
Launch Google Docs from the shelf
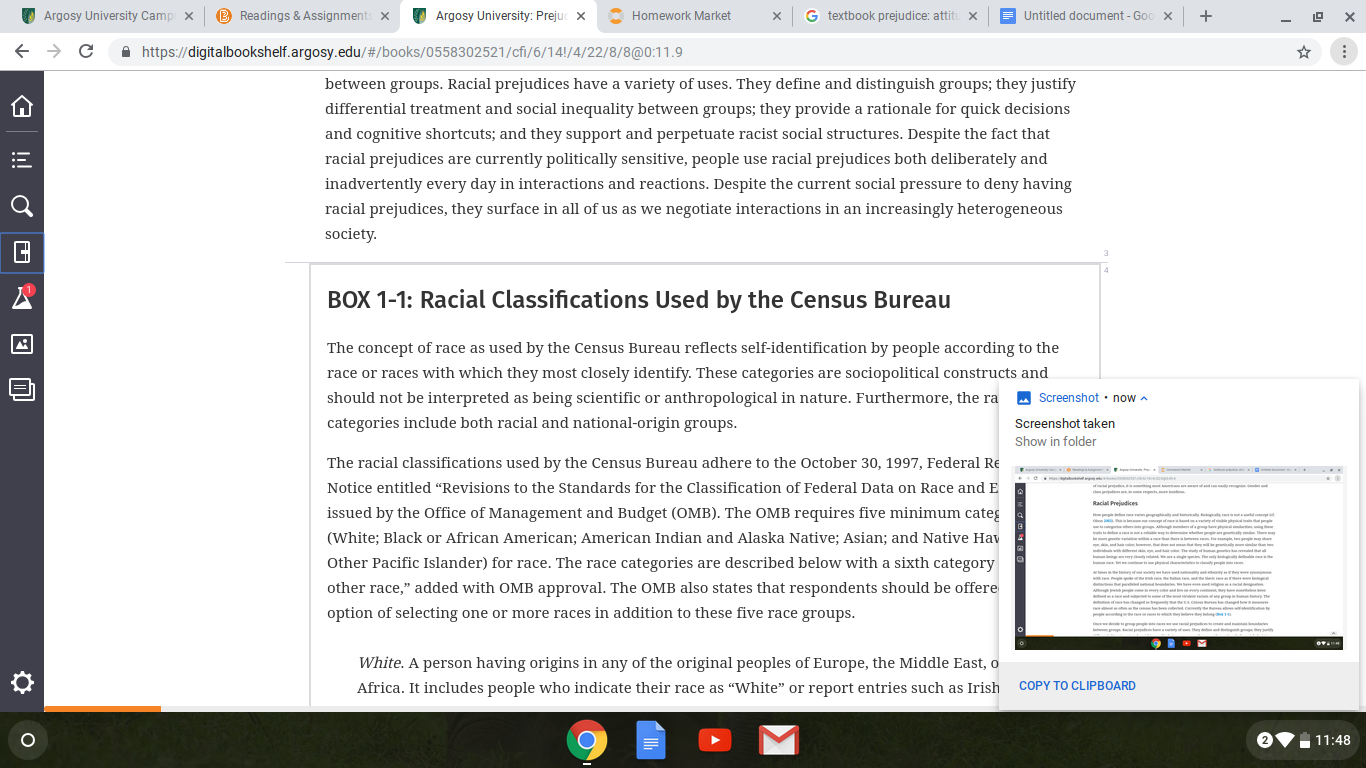[651, 741]
